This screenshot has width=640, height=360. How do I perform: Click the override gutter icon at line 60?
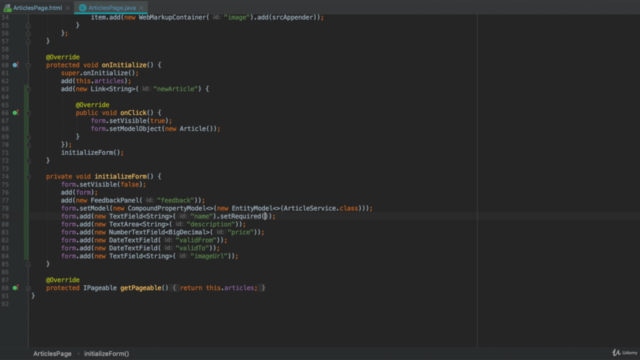(16, 65)
